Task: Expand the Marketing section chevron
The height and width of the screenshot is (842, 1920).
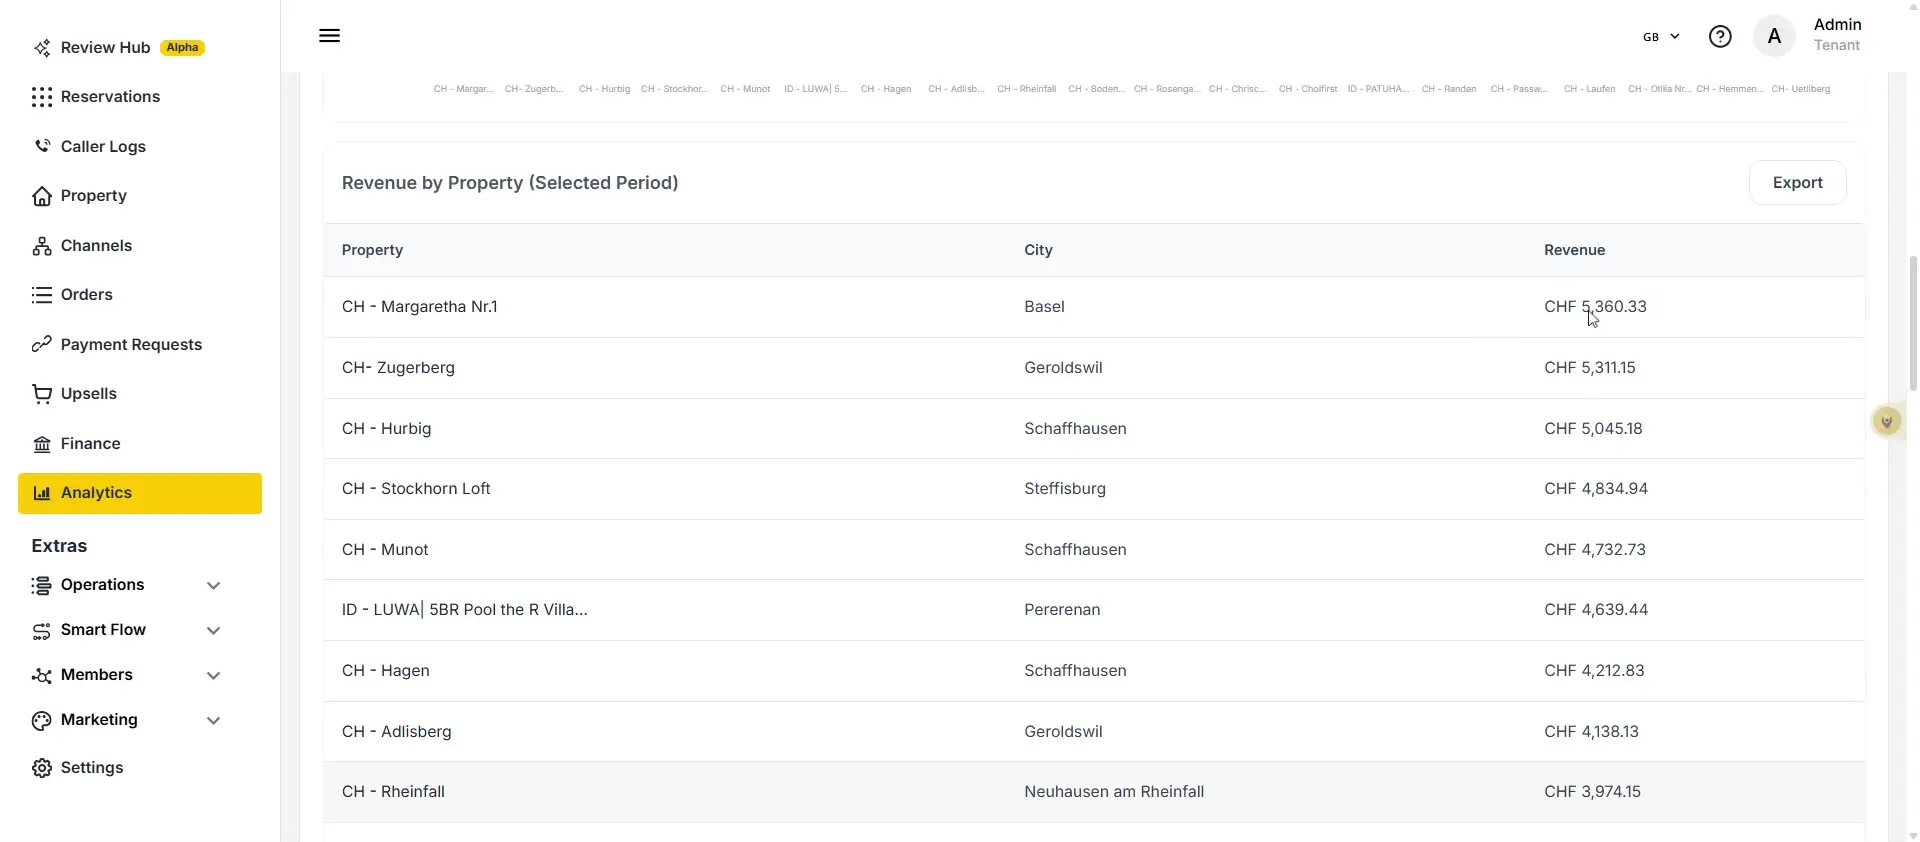Action: [213, 721]
